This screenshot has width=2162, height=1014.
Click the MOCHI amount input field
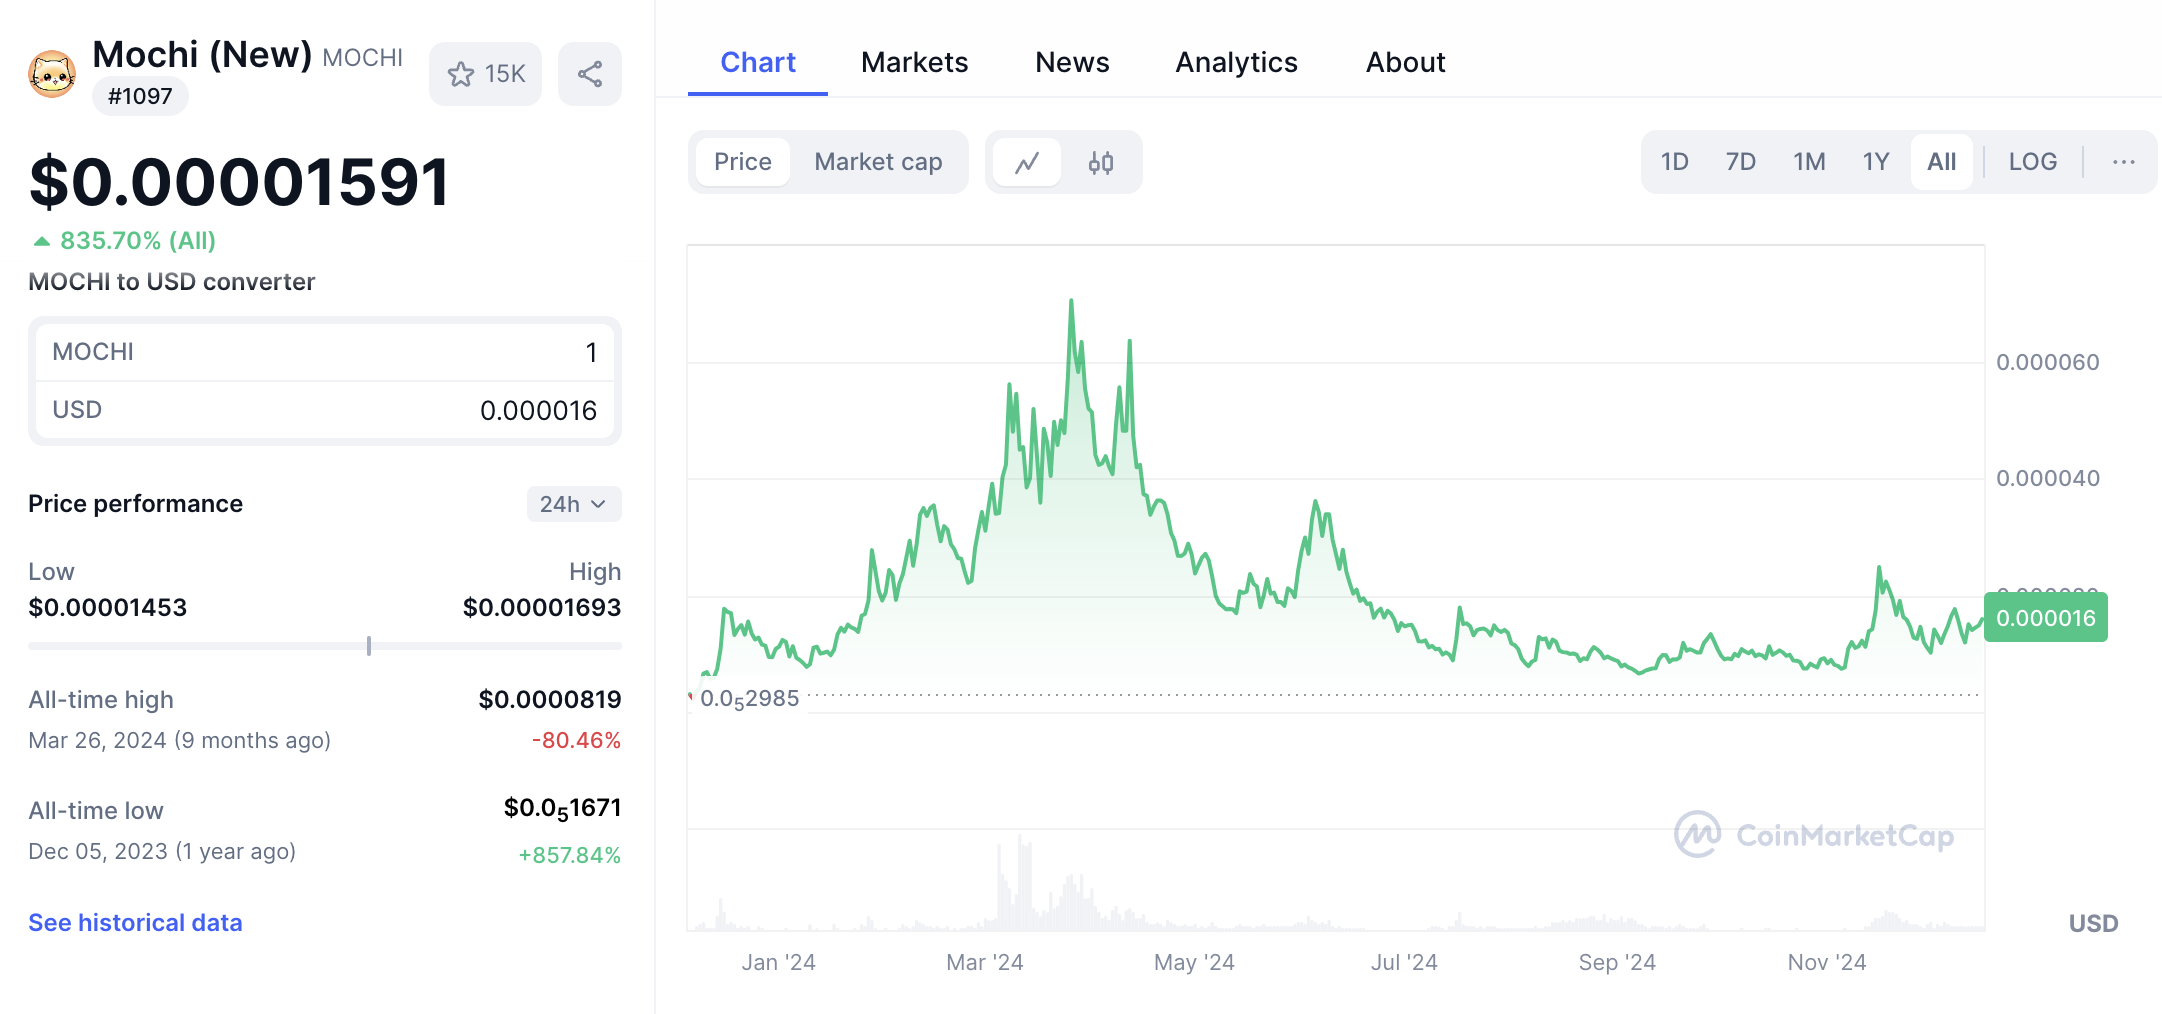325,352
